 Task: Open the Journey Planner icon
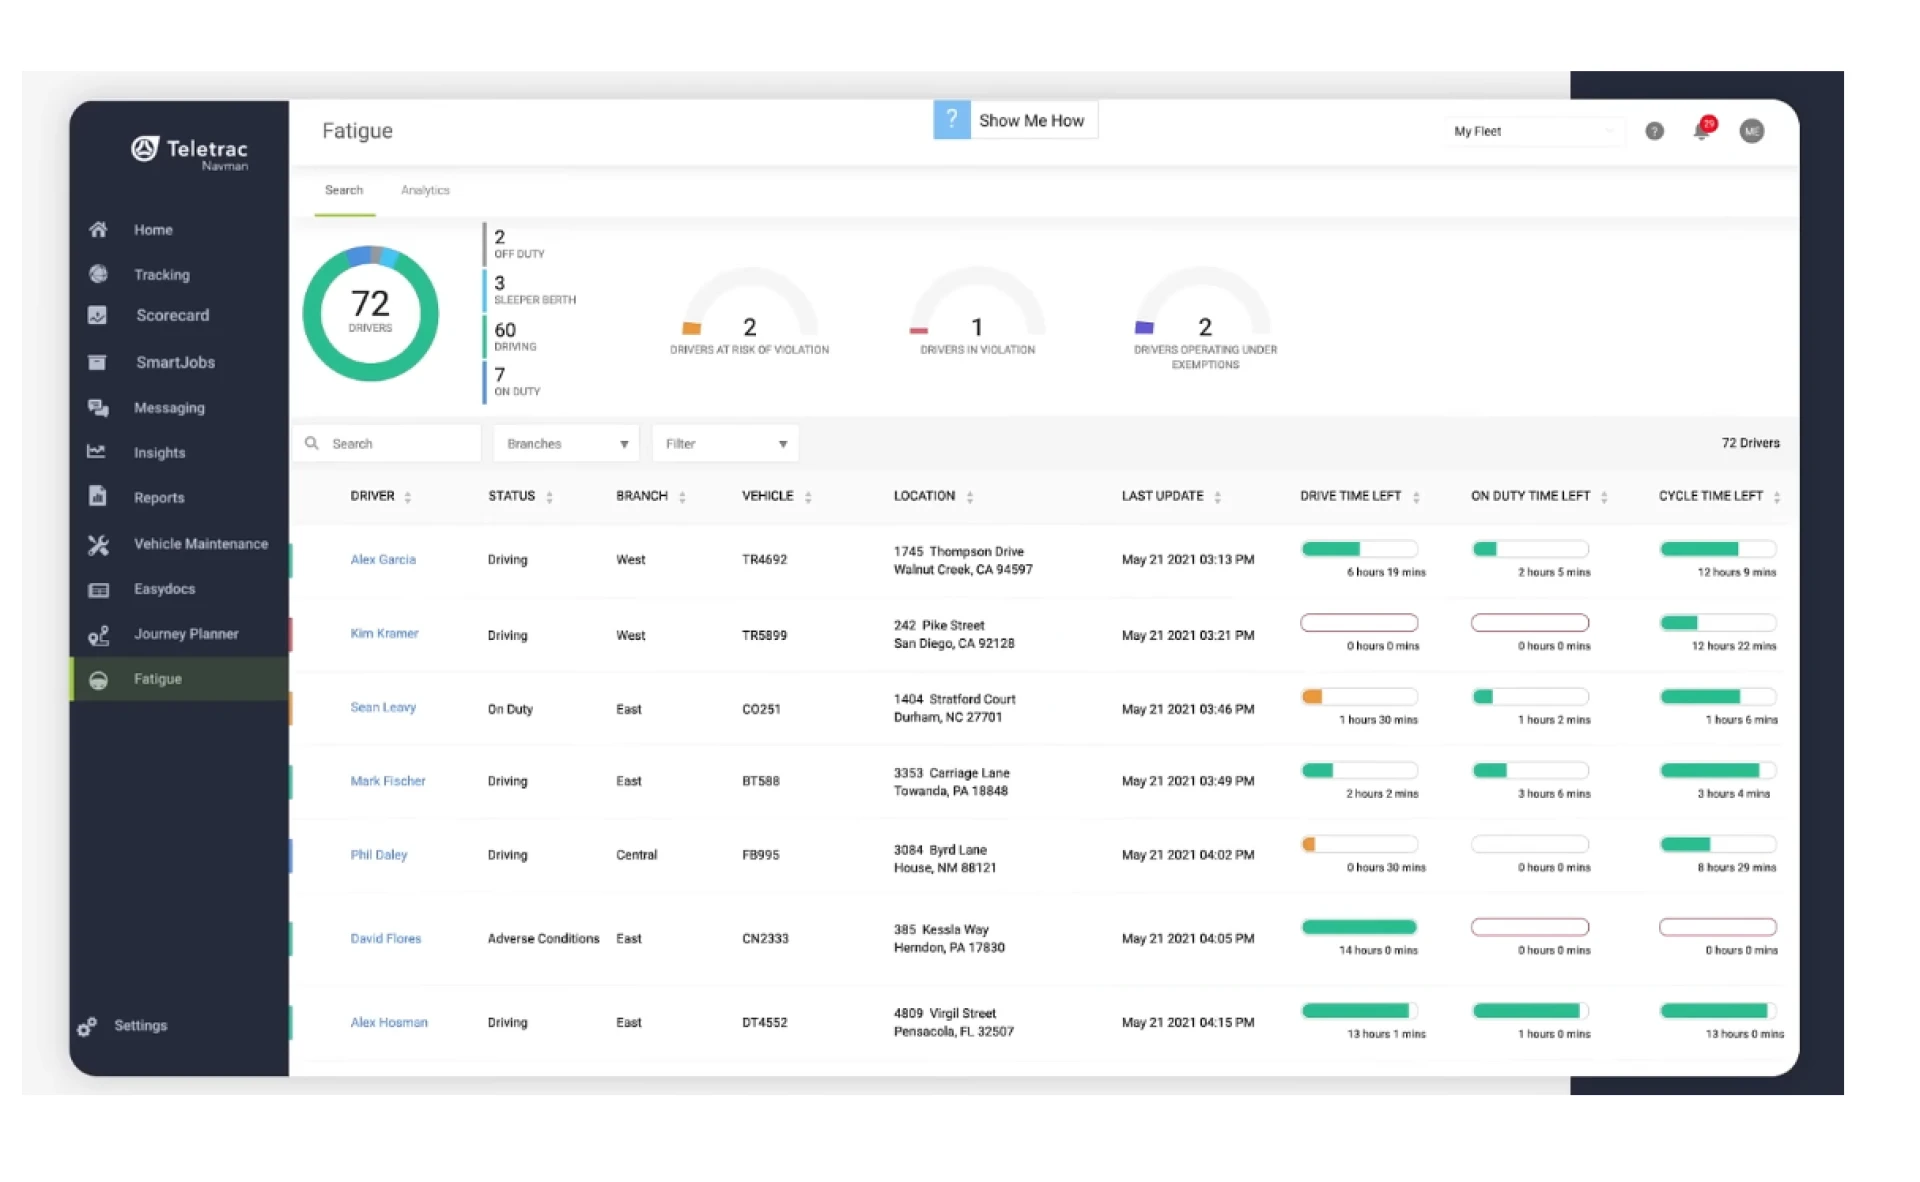point(98,635)
